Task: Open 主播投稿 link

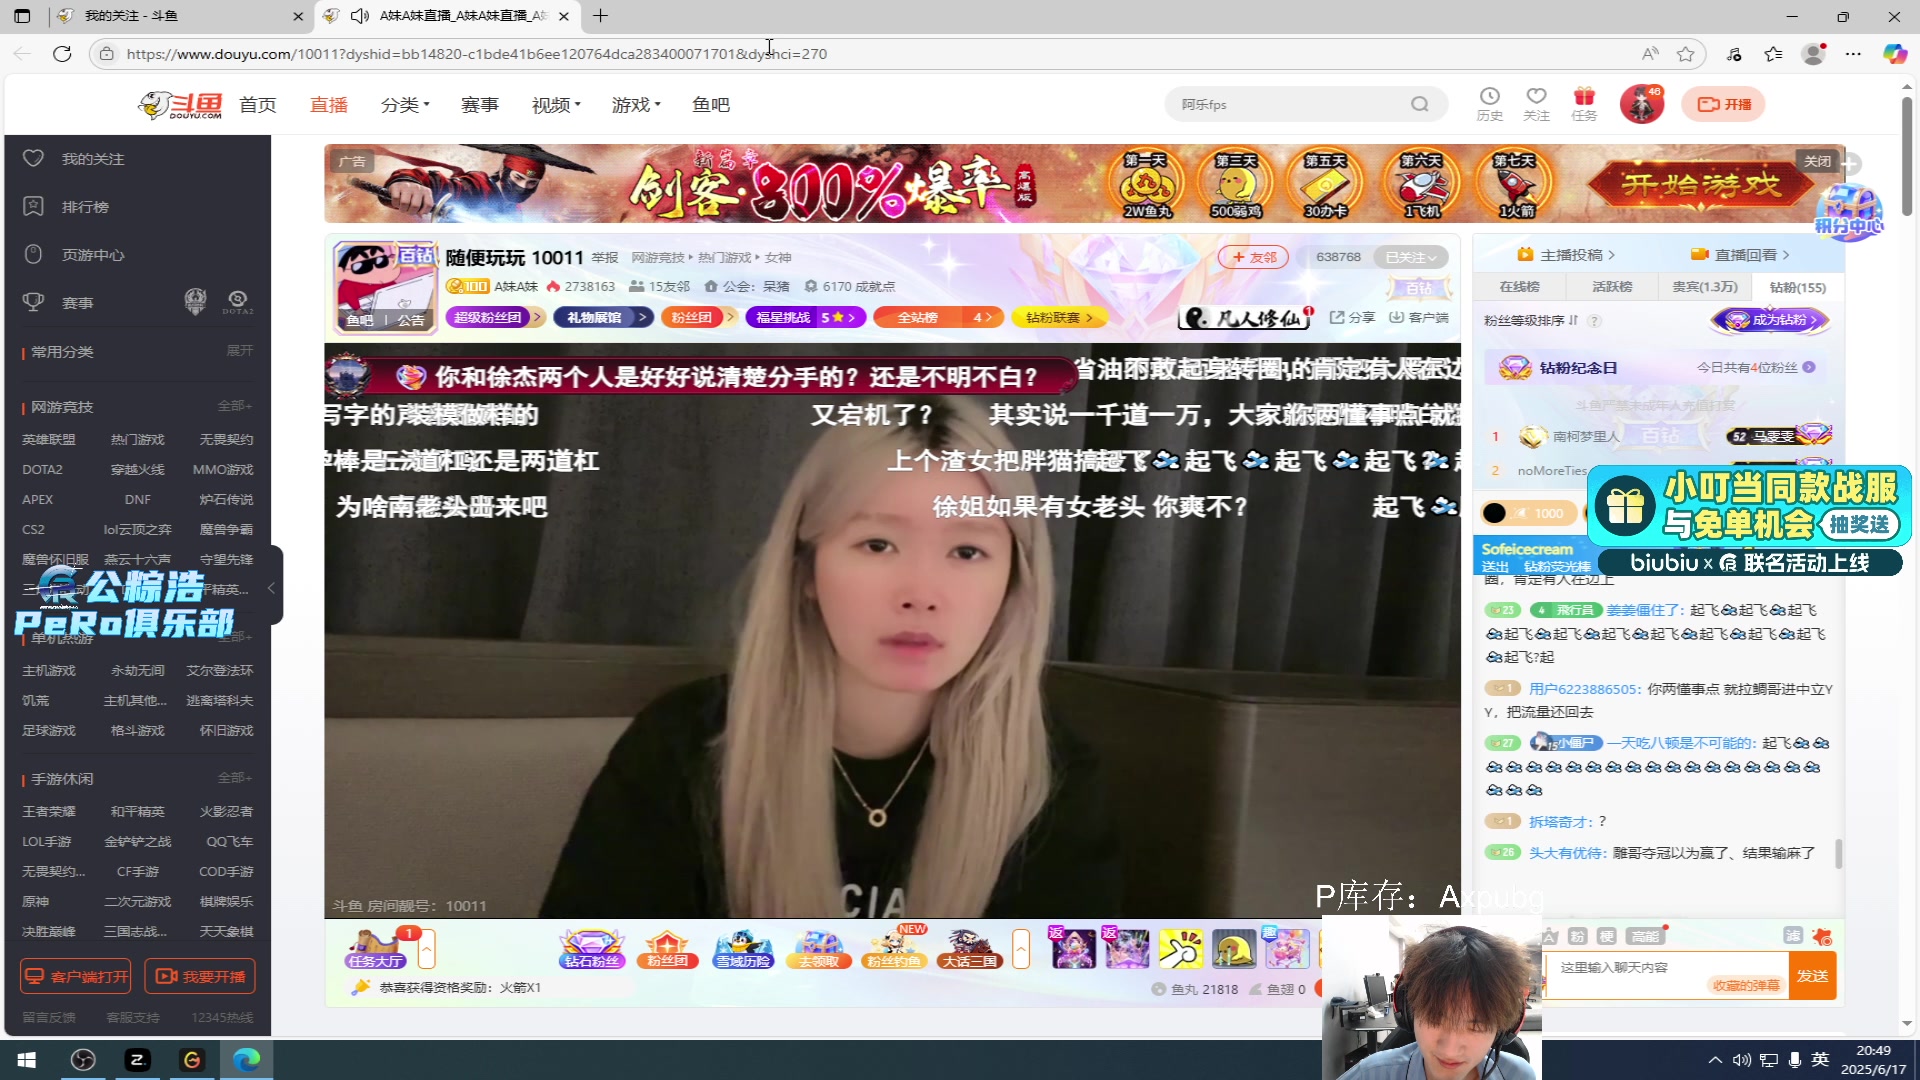Action: [x=1567, y=255]
